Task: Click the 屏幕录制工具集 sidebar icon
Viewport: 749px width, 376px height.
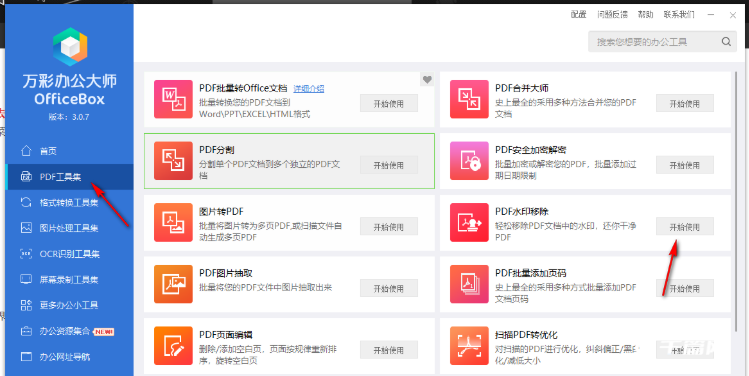Action: (26, 279)
